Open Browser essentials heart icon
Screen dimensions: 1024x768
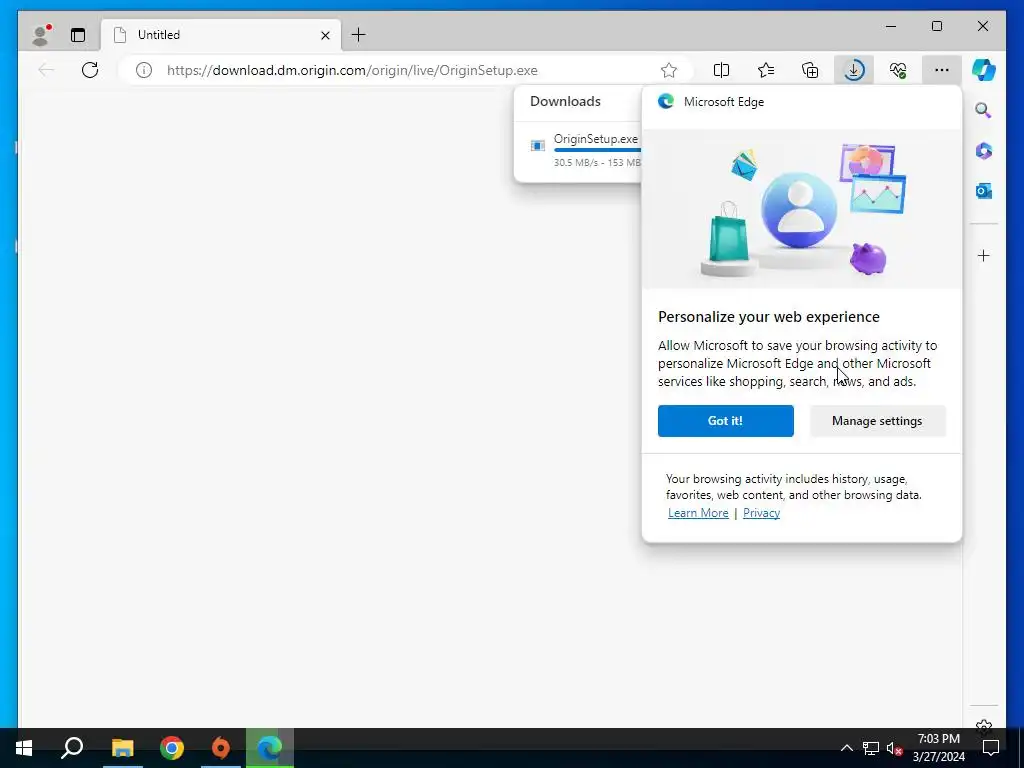point(898,70)
